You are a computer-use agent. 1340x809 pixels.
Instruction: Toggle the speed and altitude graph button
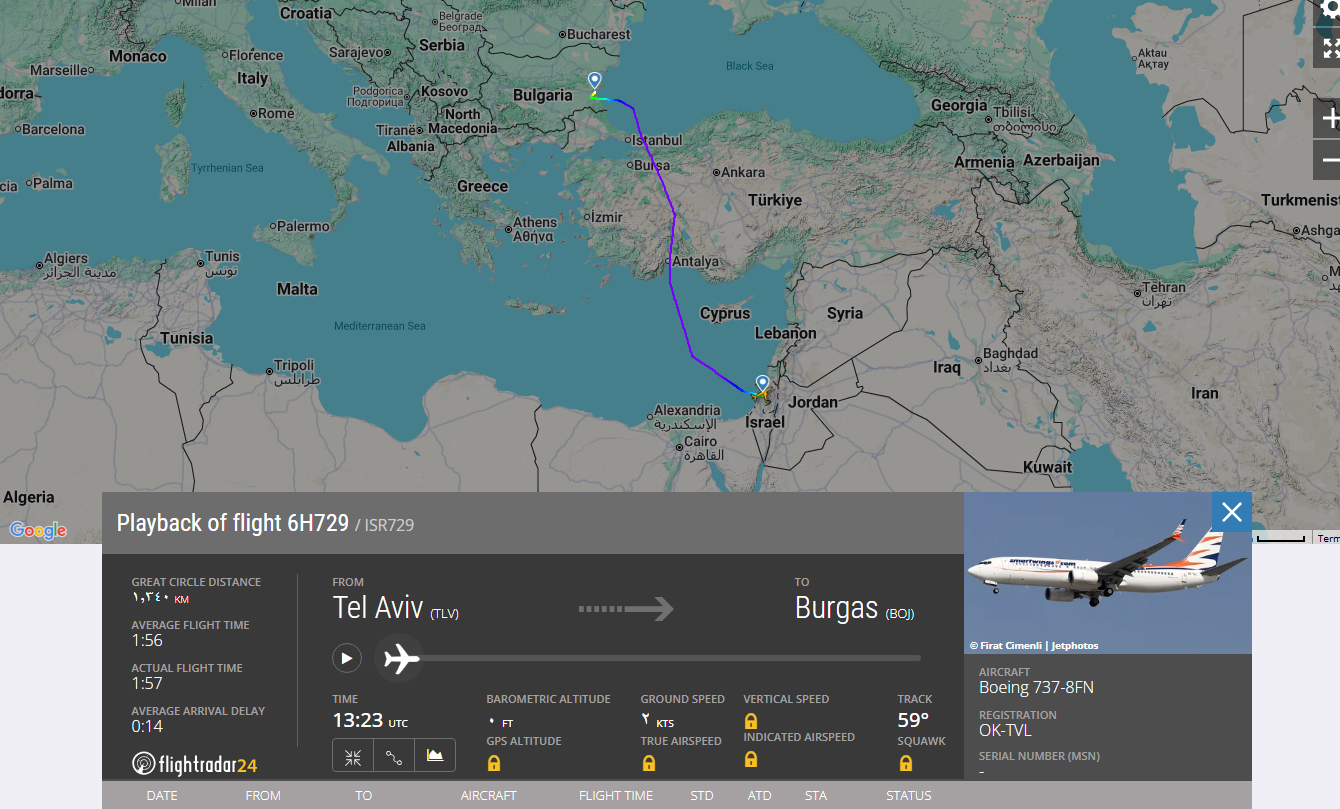pyautogui.click(x=435, y=756)
